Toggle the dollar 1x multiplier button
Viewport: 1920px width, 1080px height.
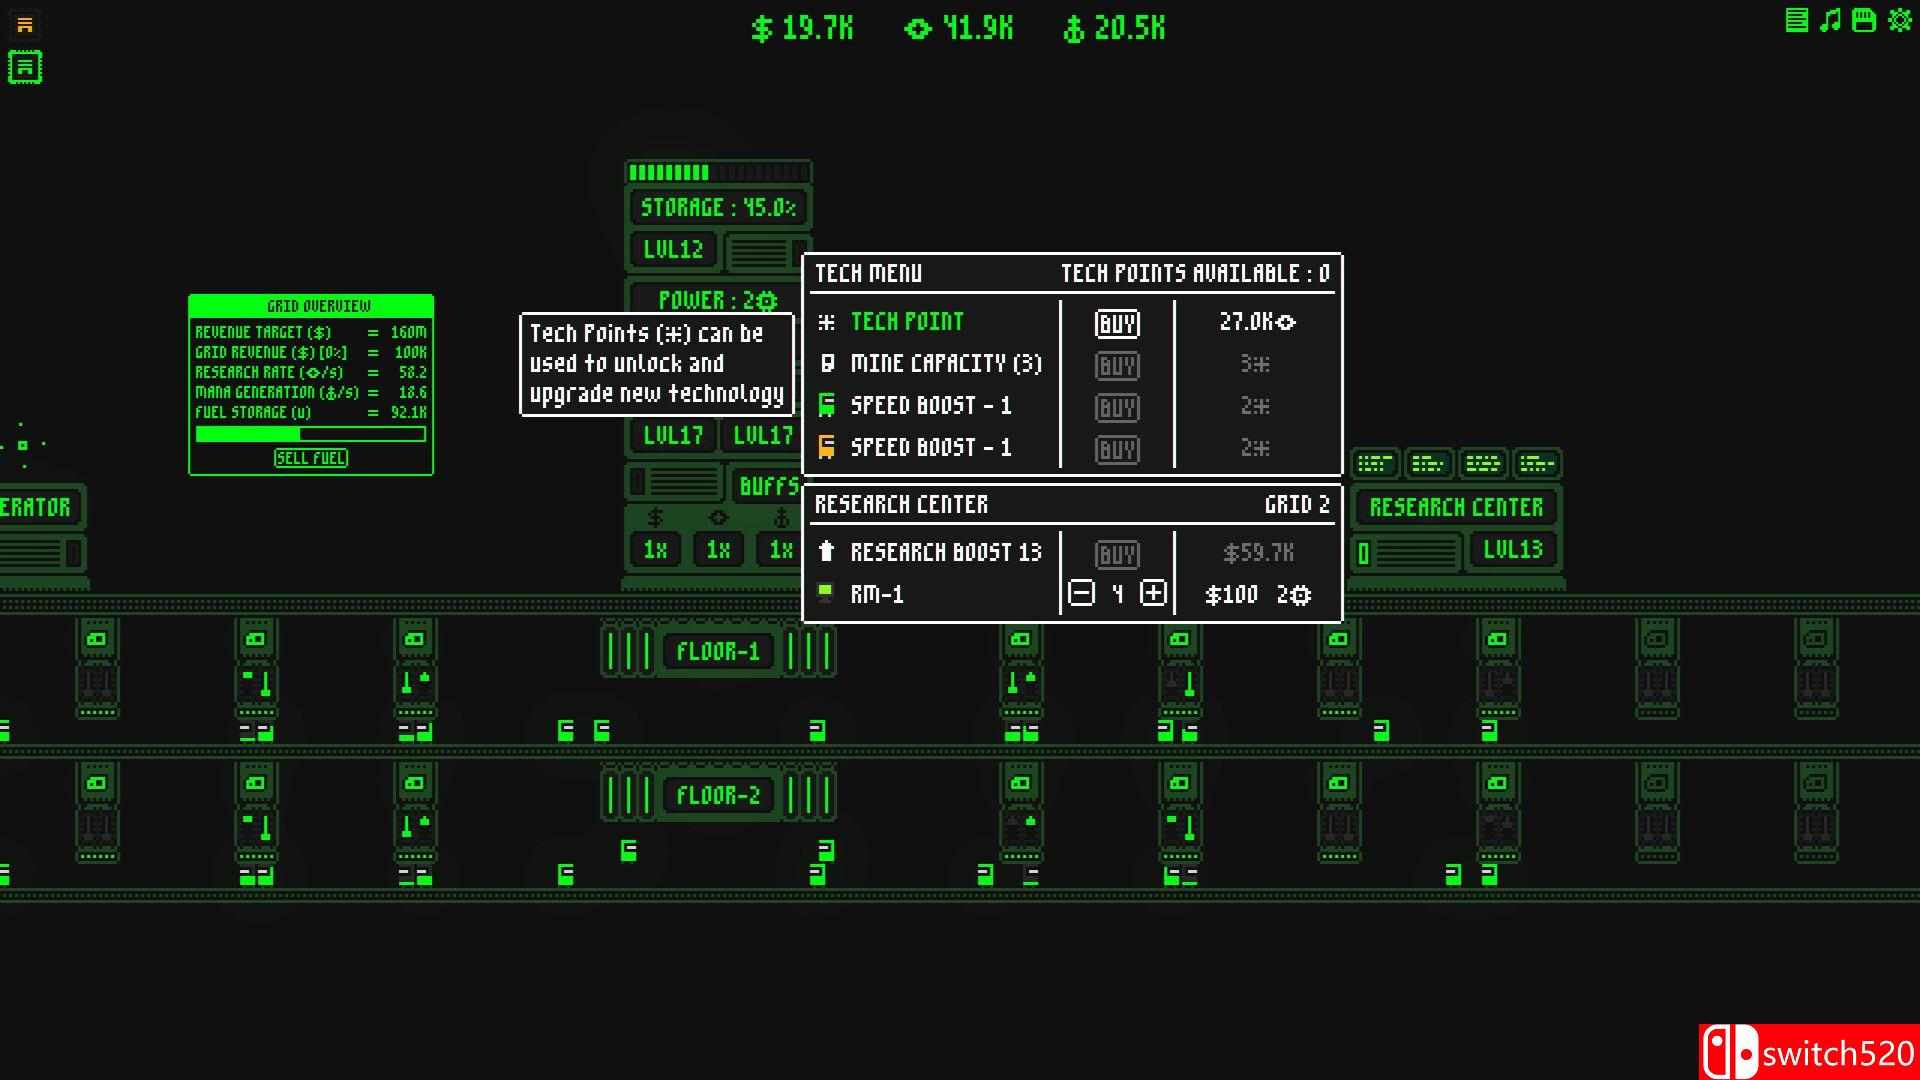pyautogui.click(x=655, y=549)
